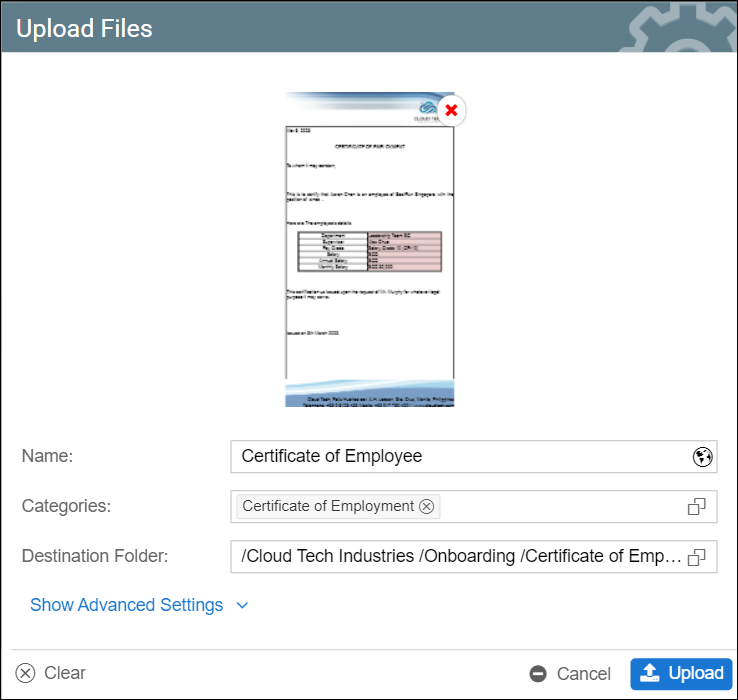This screenshot has height=700, width=738.
Task: Select the Certificate of Employment tag text
Action: (328, 507)
